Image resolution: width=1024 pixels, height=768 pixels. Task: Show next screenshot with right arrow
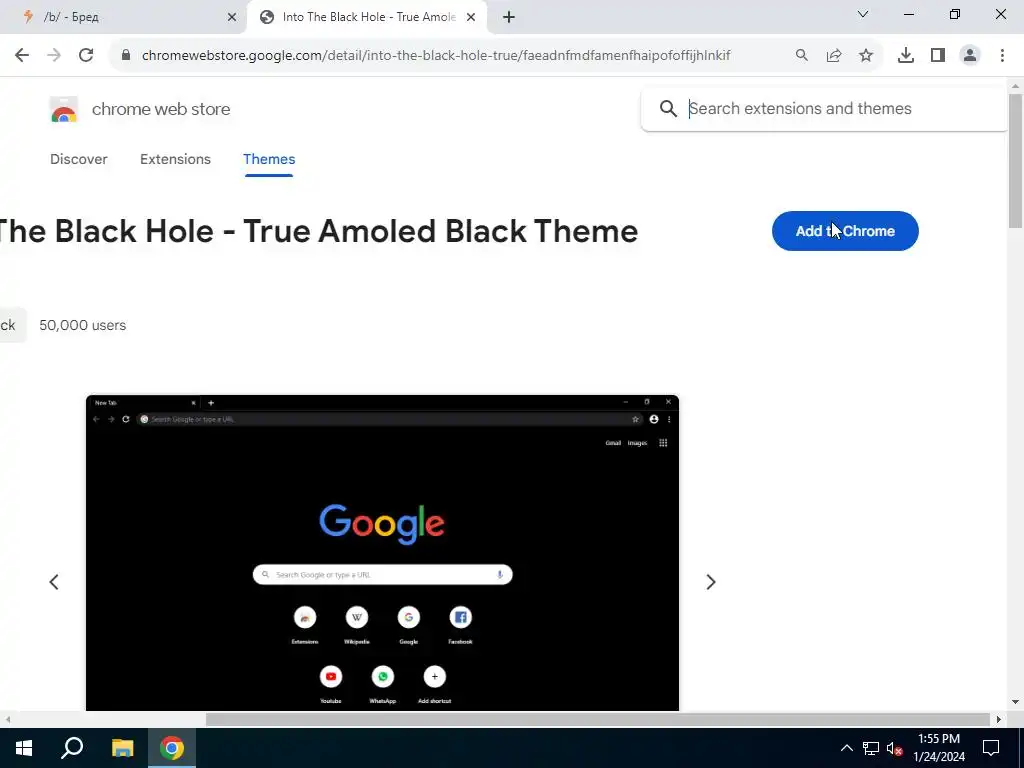pos(711,582)
